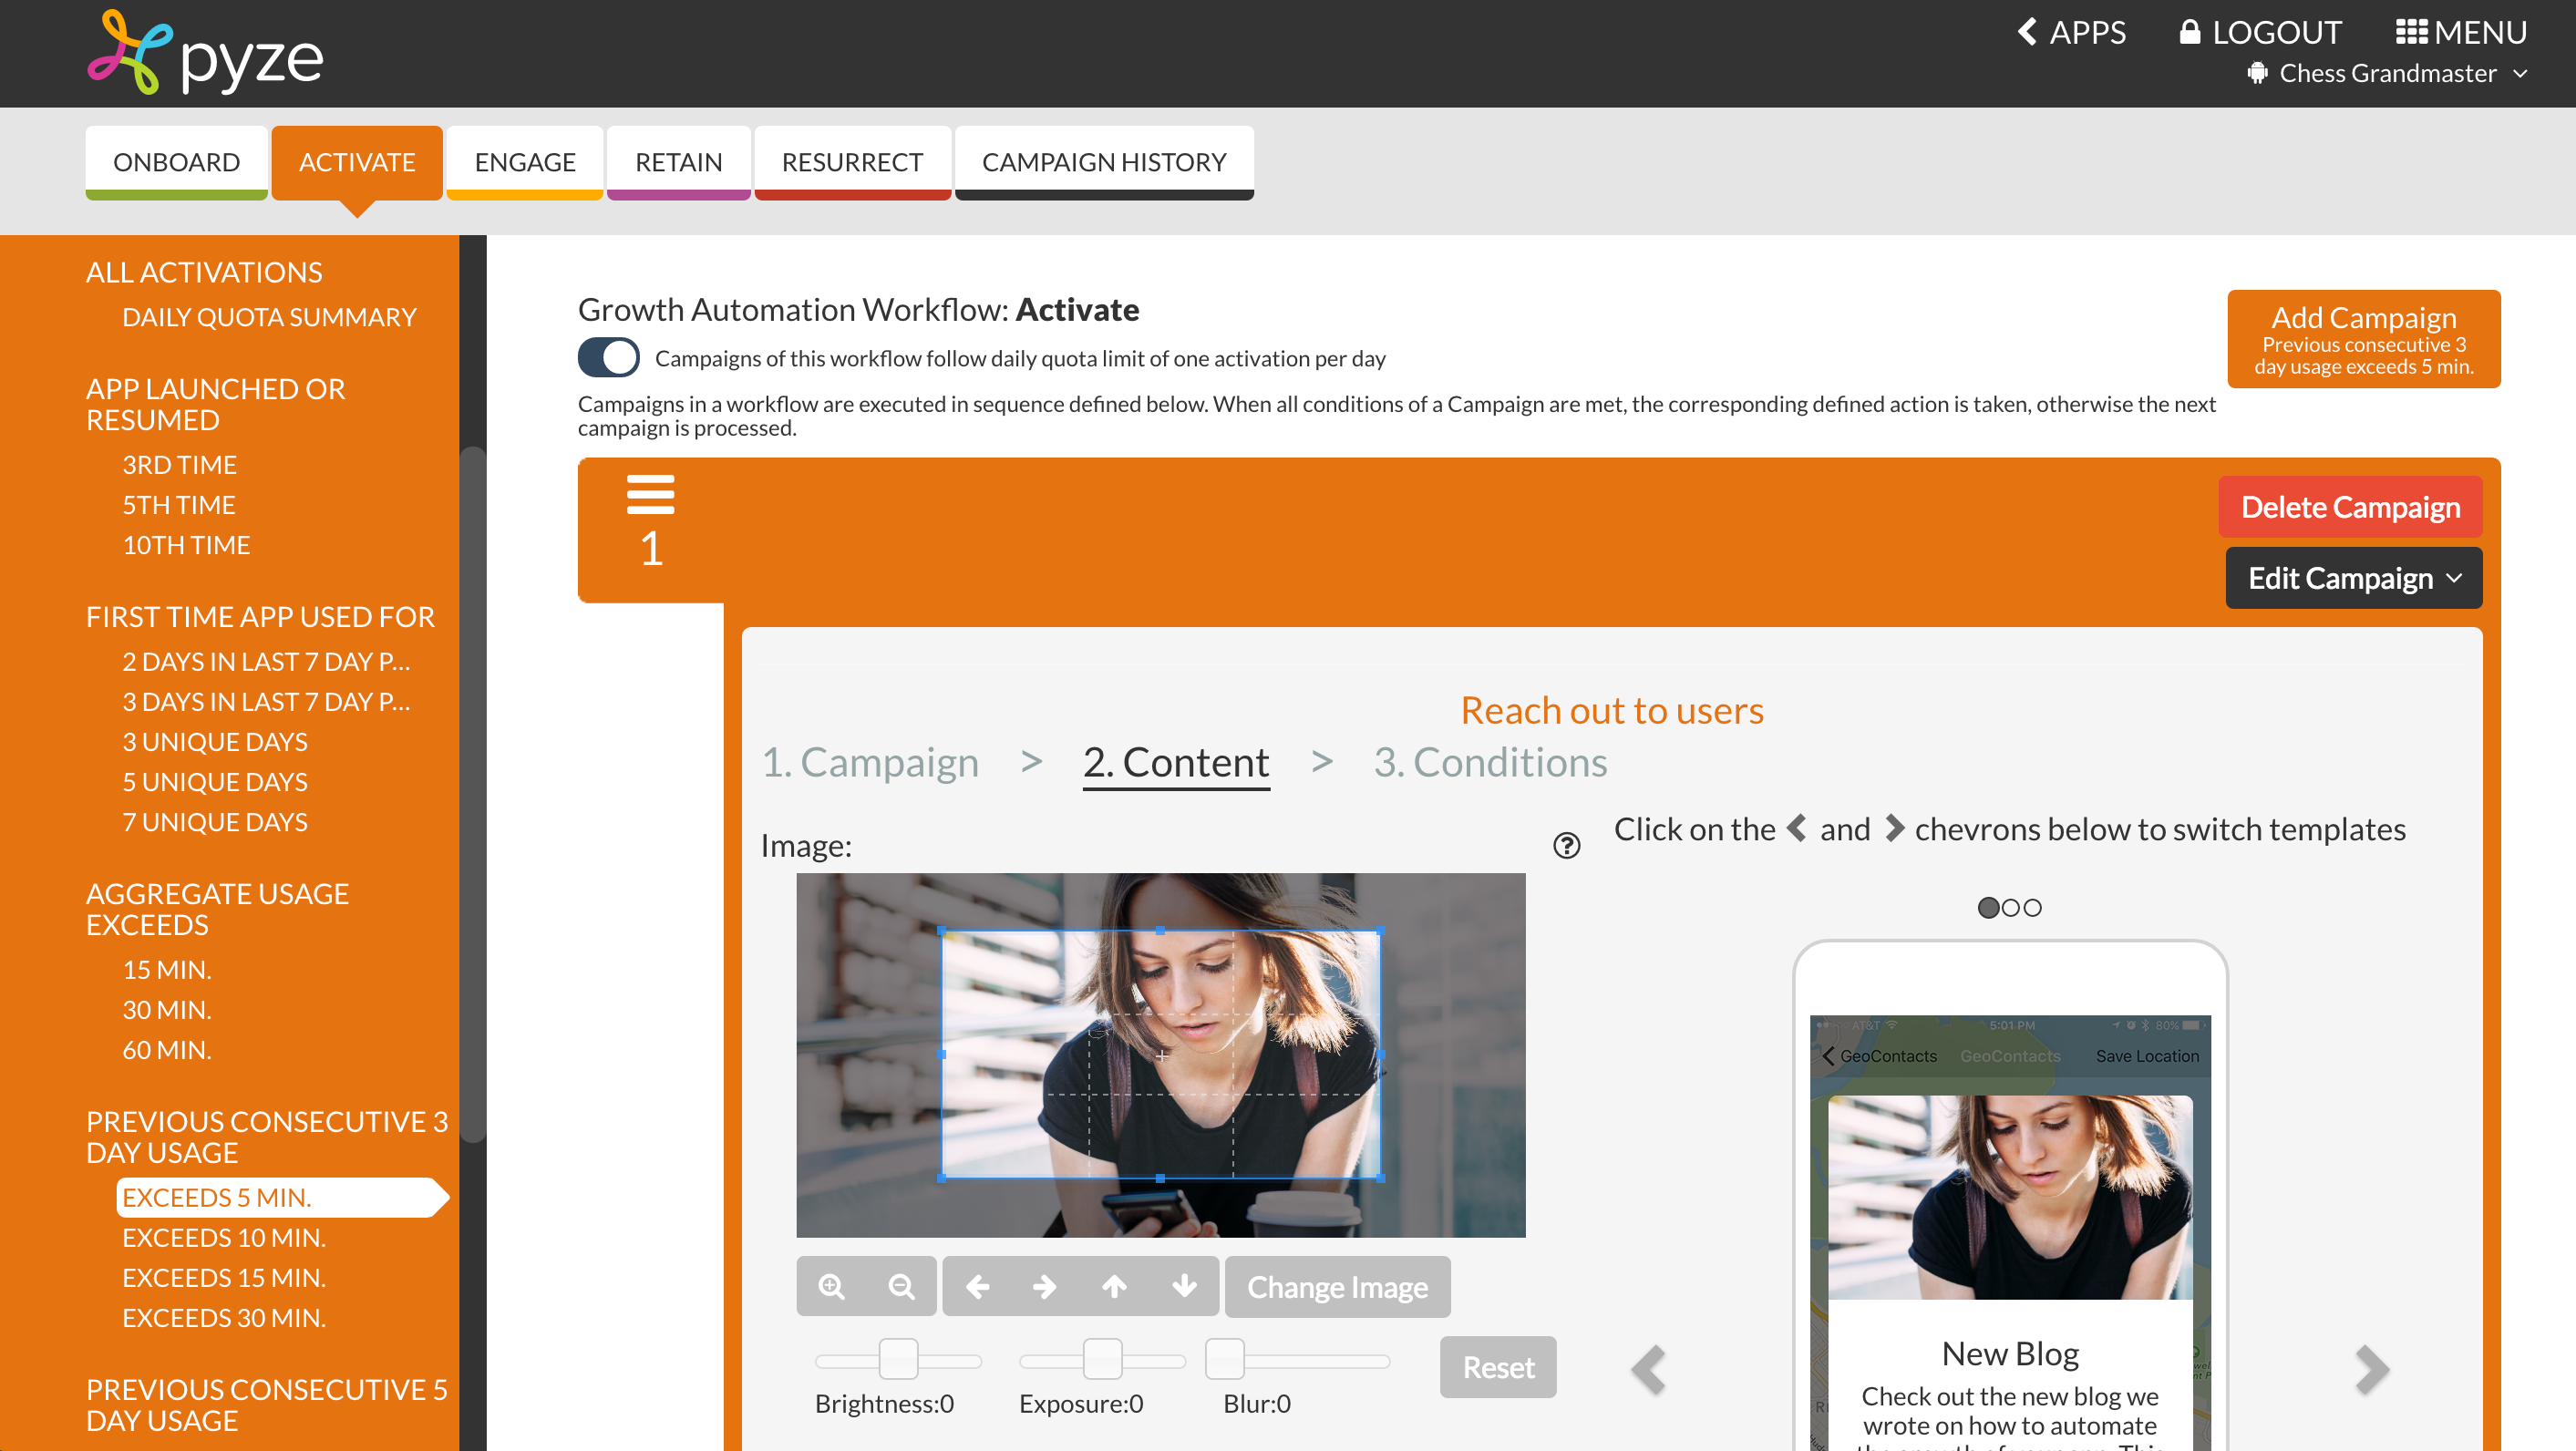Move image down with arrow icon
2576x1451 pixels.
1184,1286
